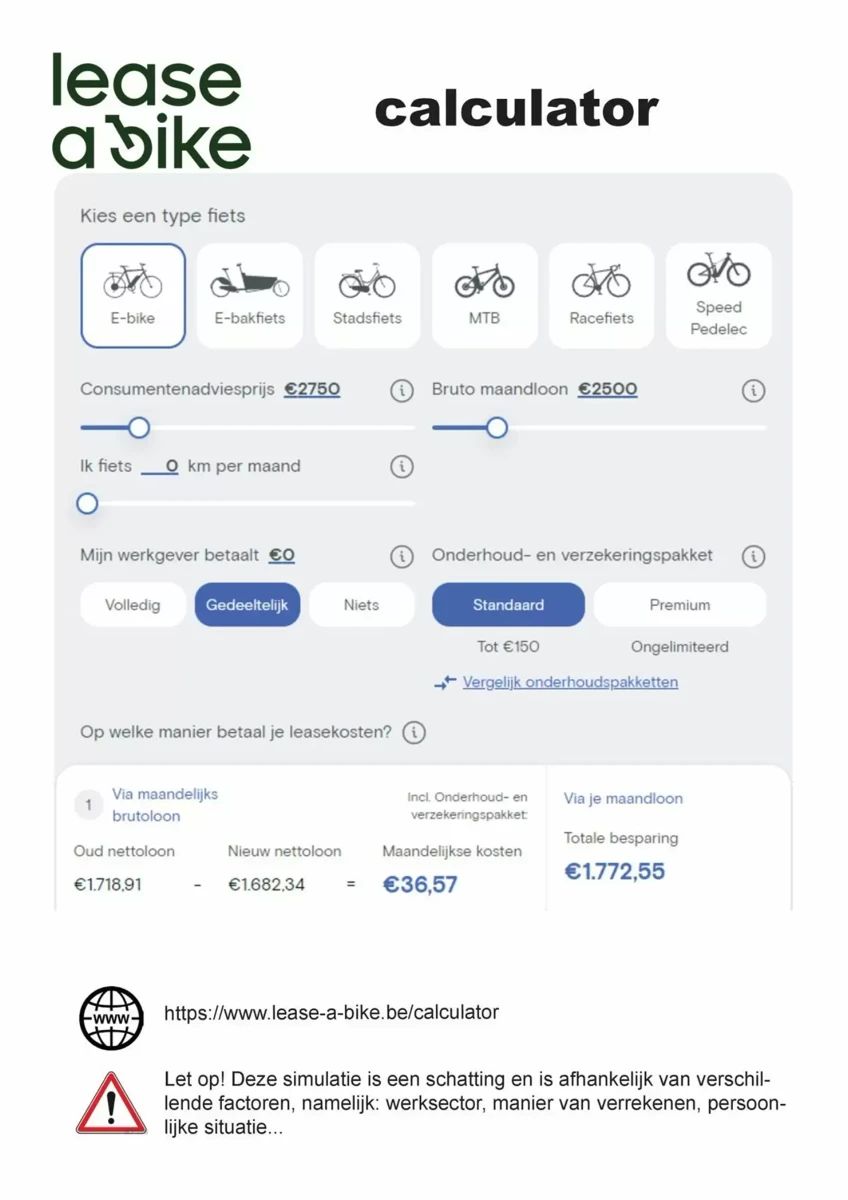
Task: Pick the MTB bike type
Action: [484, 296]
